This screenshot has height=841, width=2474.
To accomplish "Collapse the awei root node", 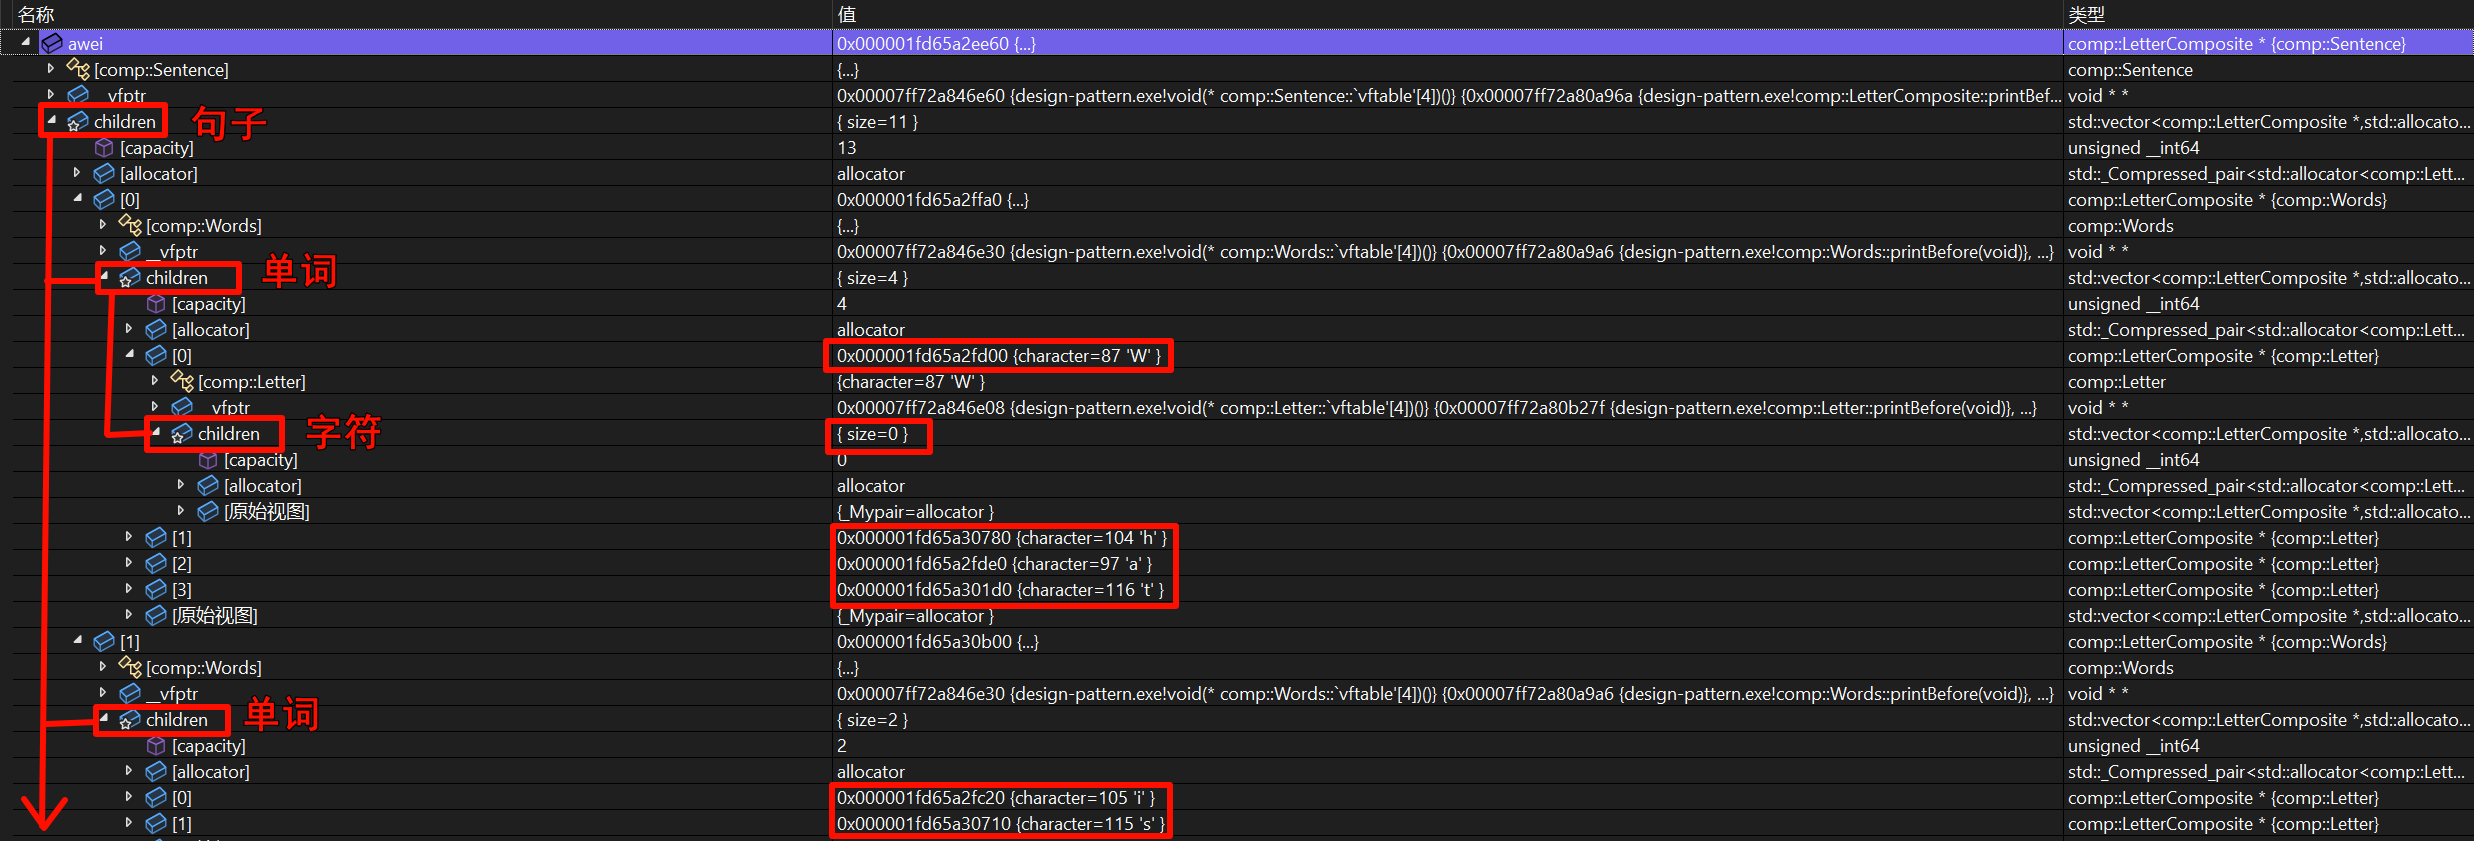I will (x=26, y=42).
